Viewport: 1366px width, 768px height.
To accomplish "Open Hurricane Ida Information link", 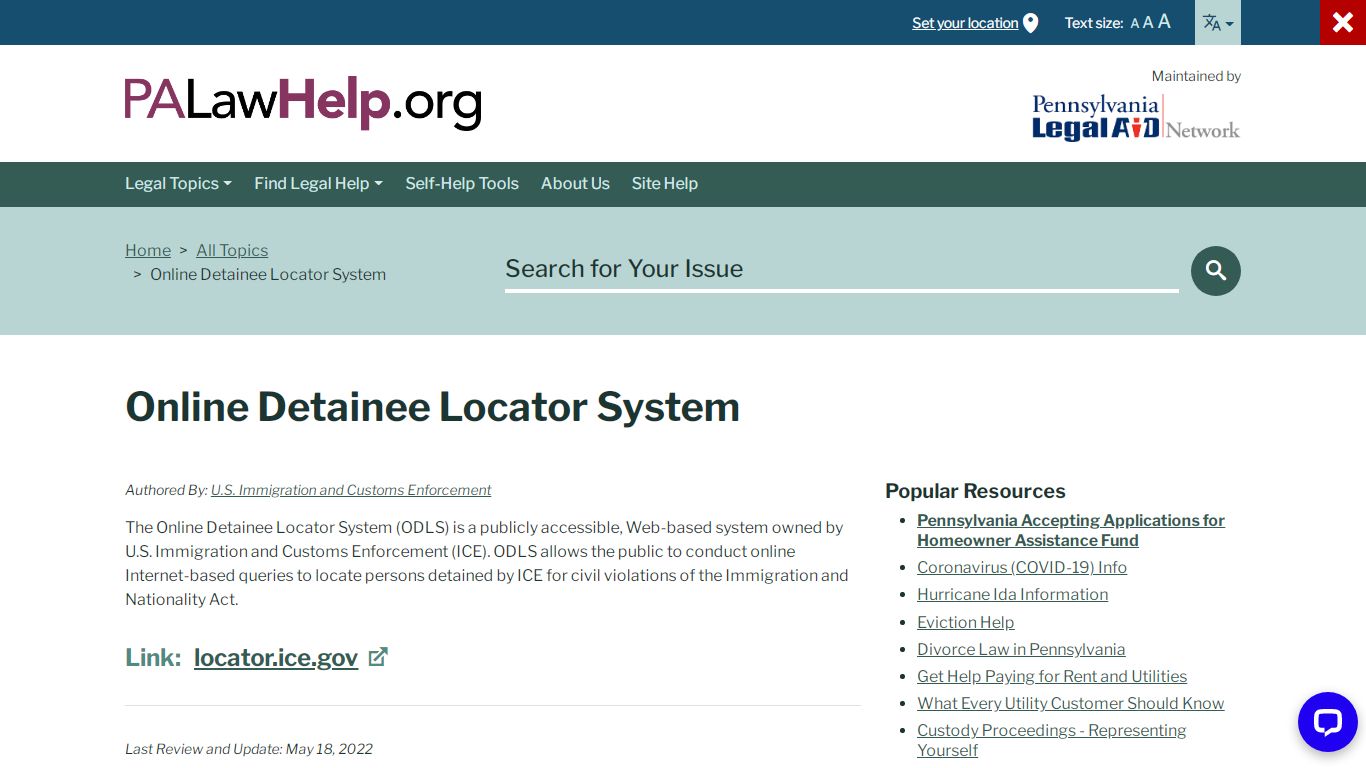I will [1012, 594].
